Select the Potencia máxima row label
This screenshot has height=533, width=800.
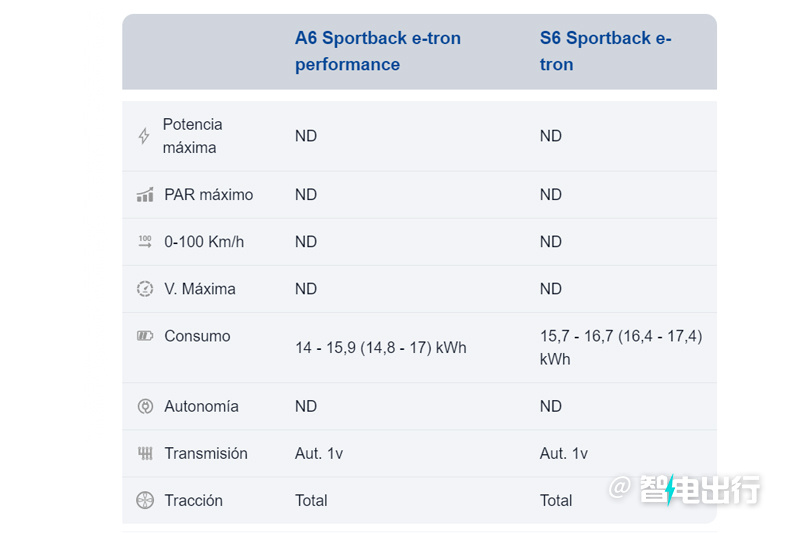(x=192, y=136)
